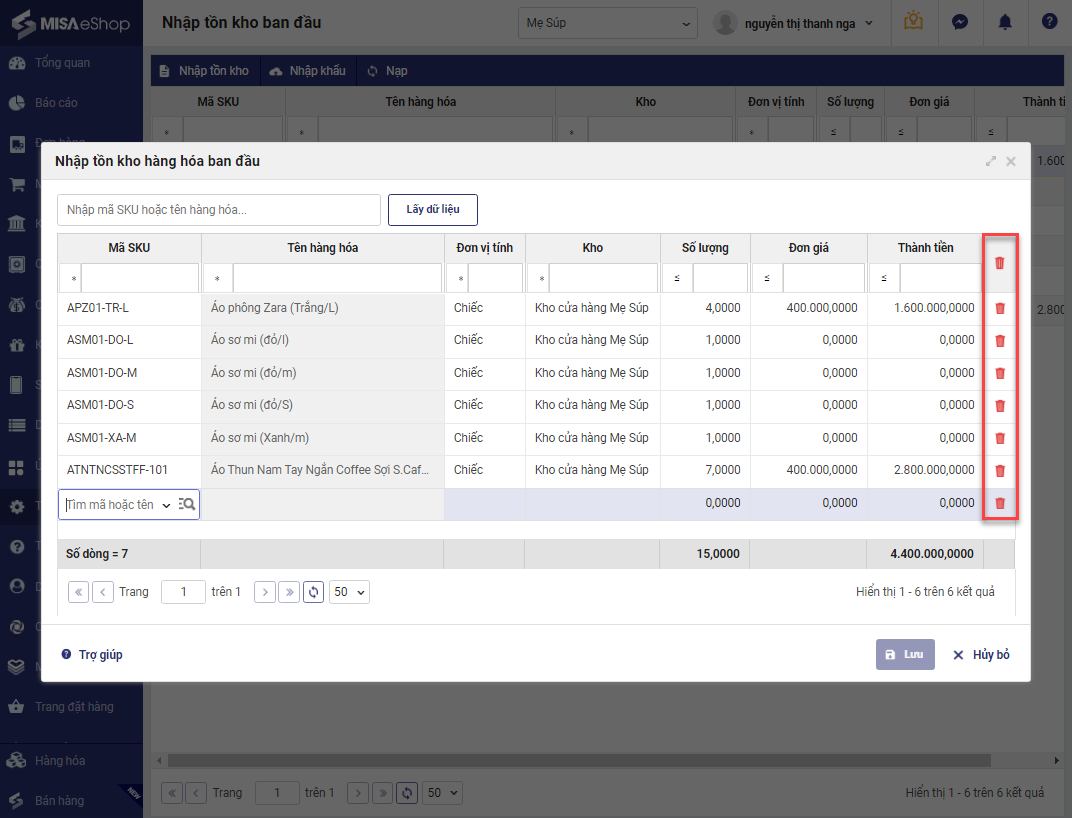
Task: Open the Trợ giúp help link
Action: point(92,654)
